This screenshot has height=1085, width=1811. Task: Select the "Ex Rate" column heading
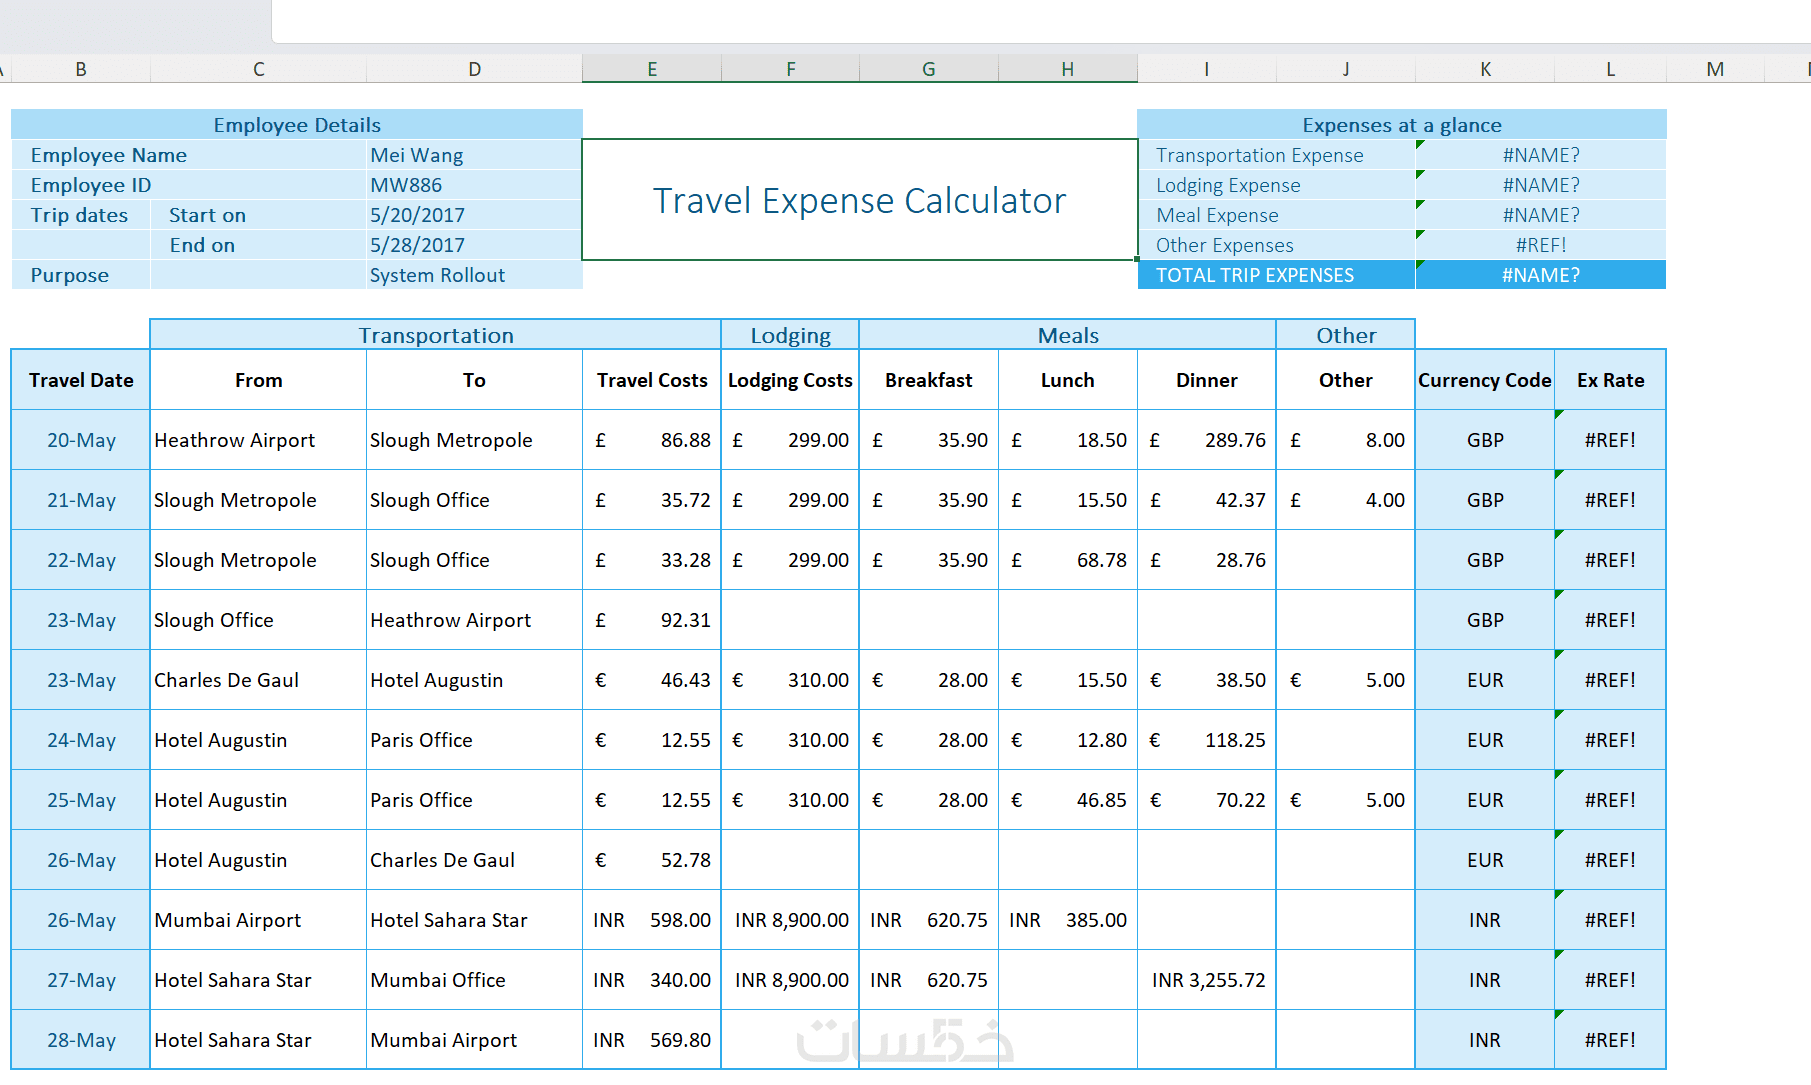click(x=1611, y=380)
